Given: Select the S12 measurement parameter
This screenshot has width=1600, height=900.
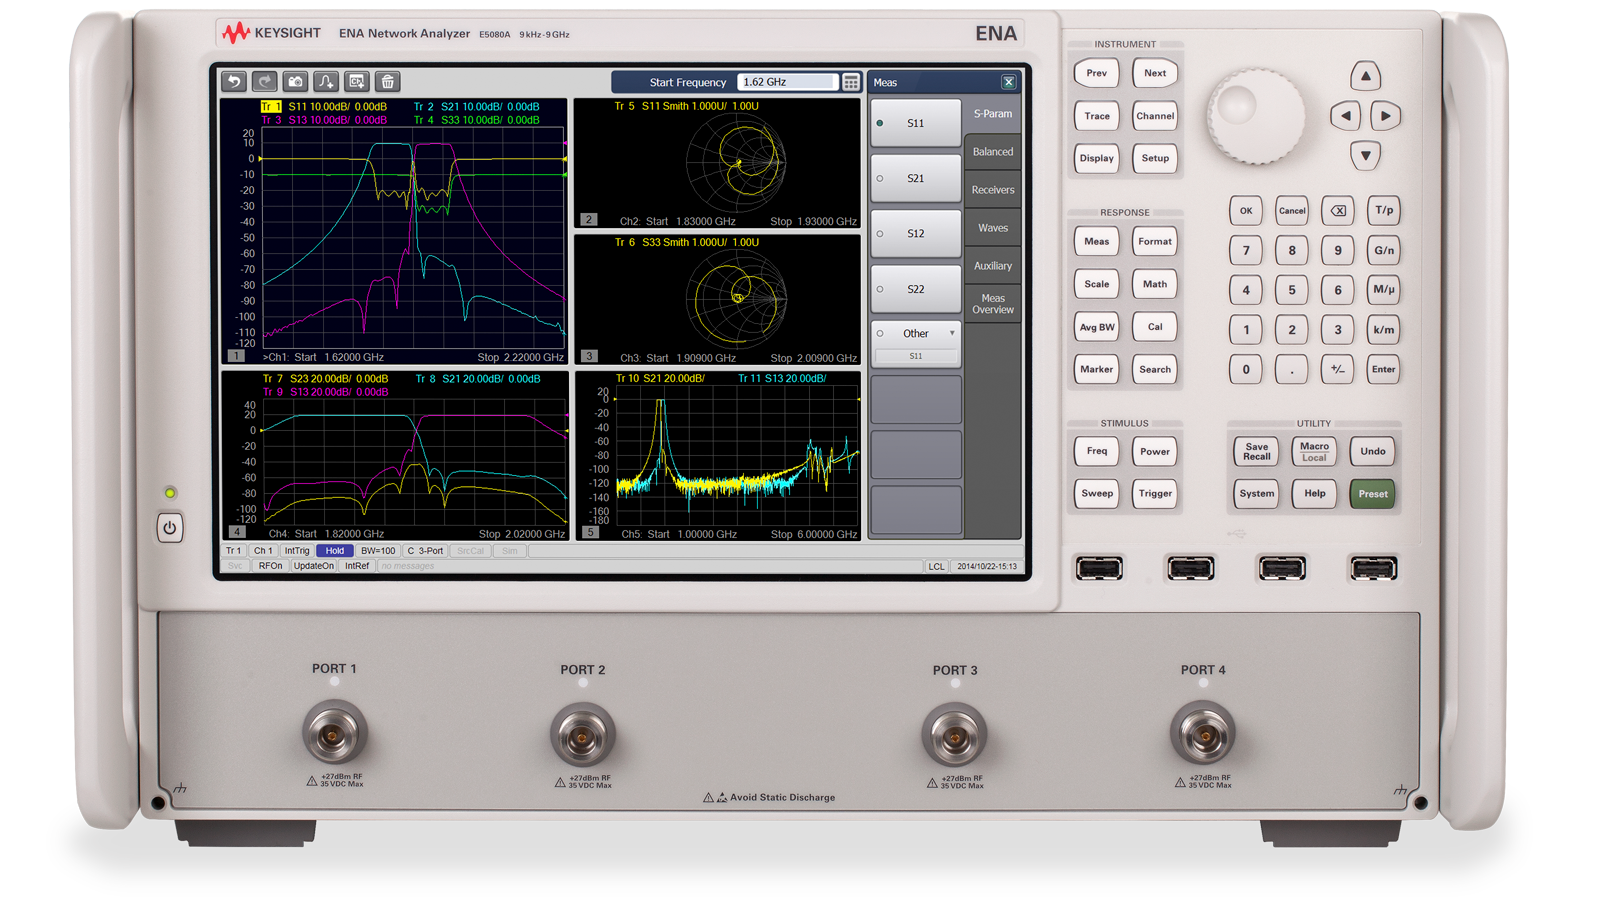Looking at the screenshot, I should coord(915,233).
